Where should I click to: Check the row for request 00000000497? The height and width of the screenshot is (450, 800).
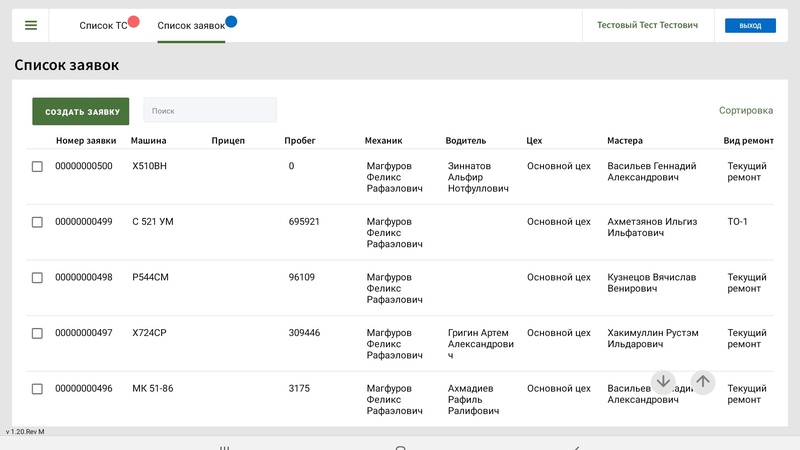[37, 333]
